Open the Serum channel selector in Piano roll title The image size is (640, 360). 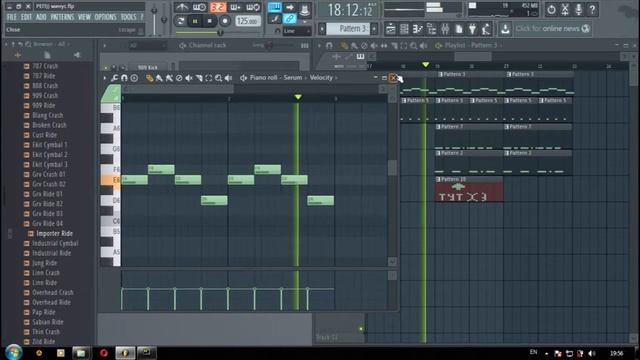(293, 78)
